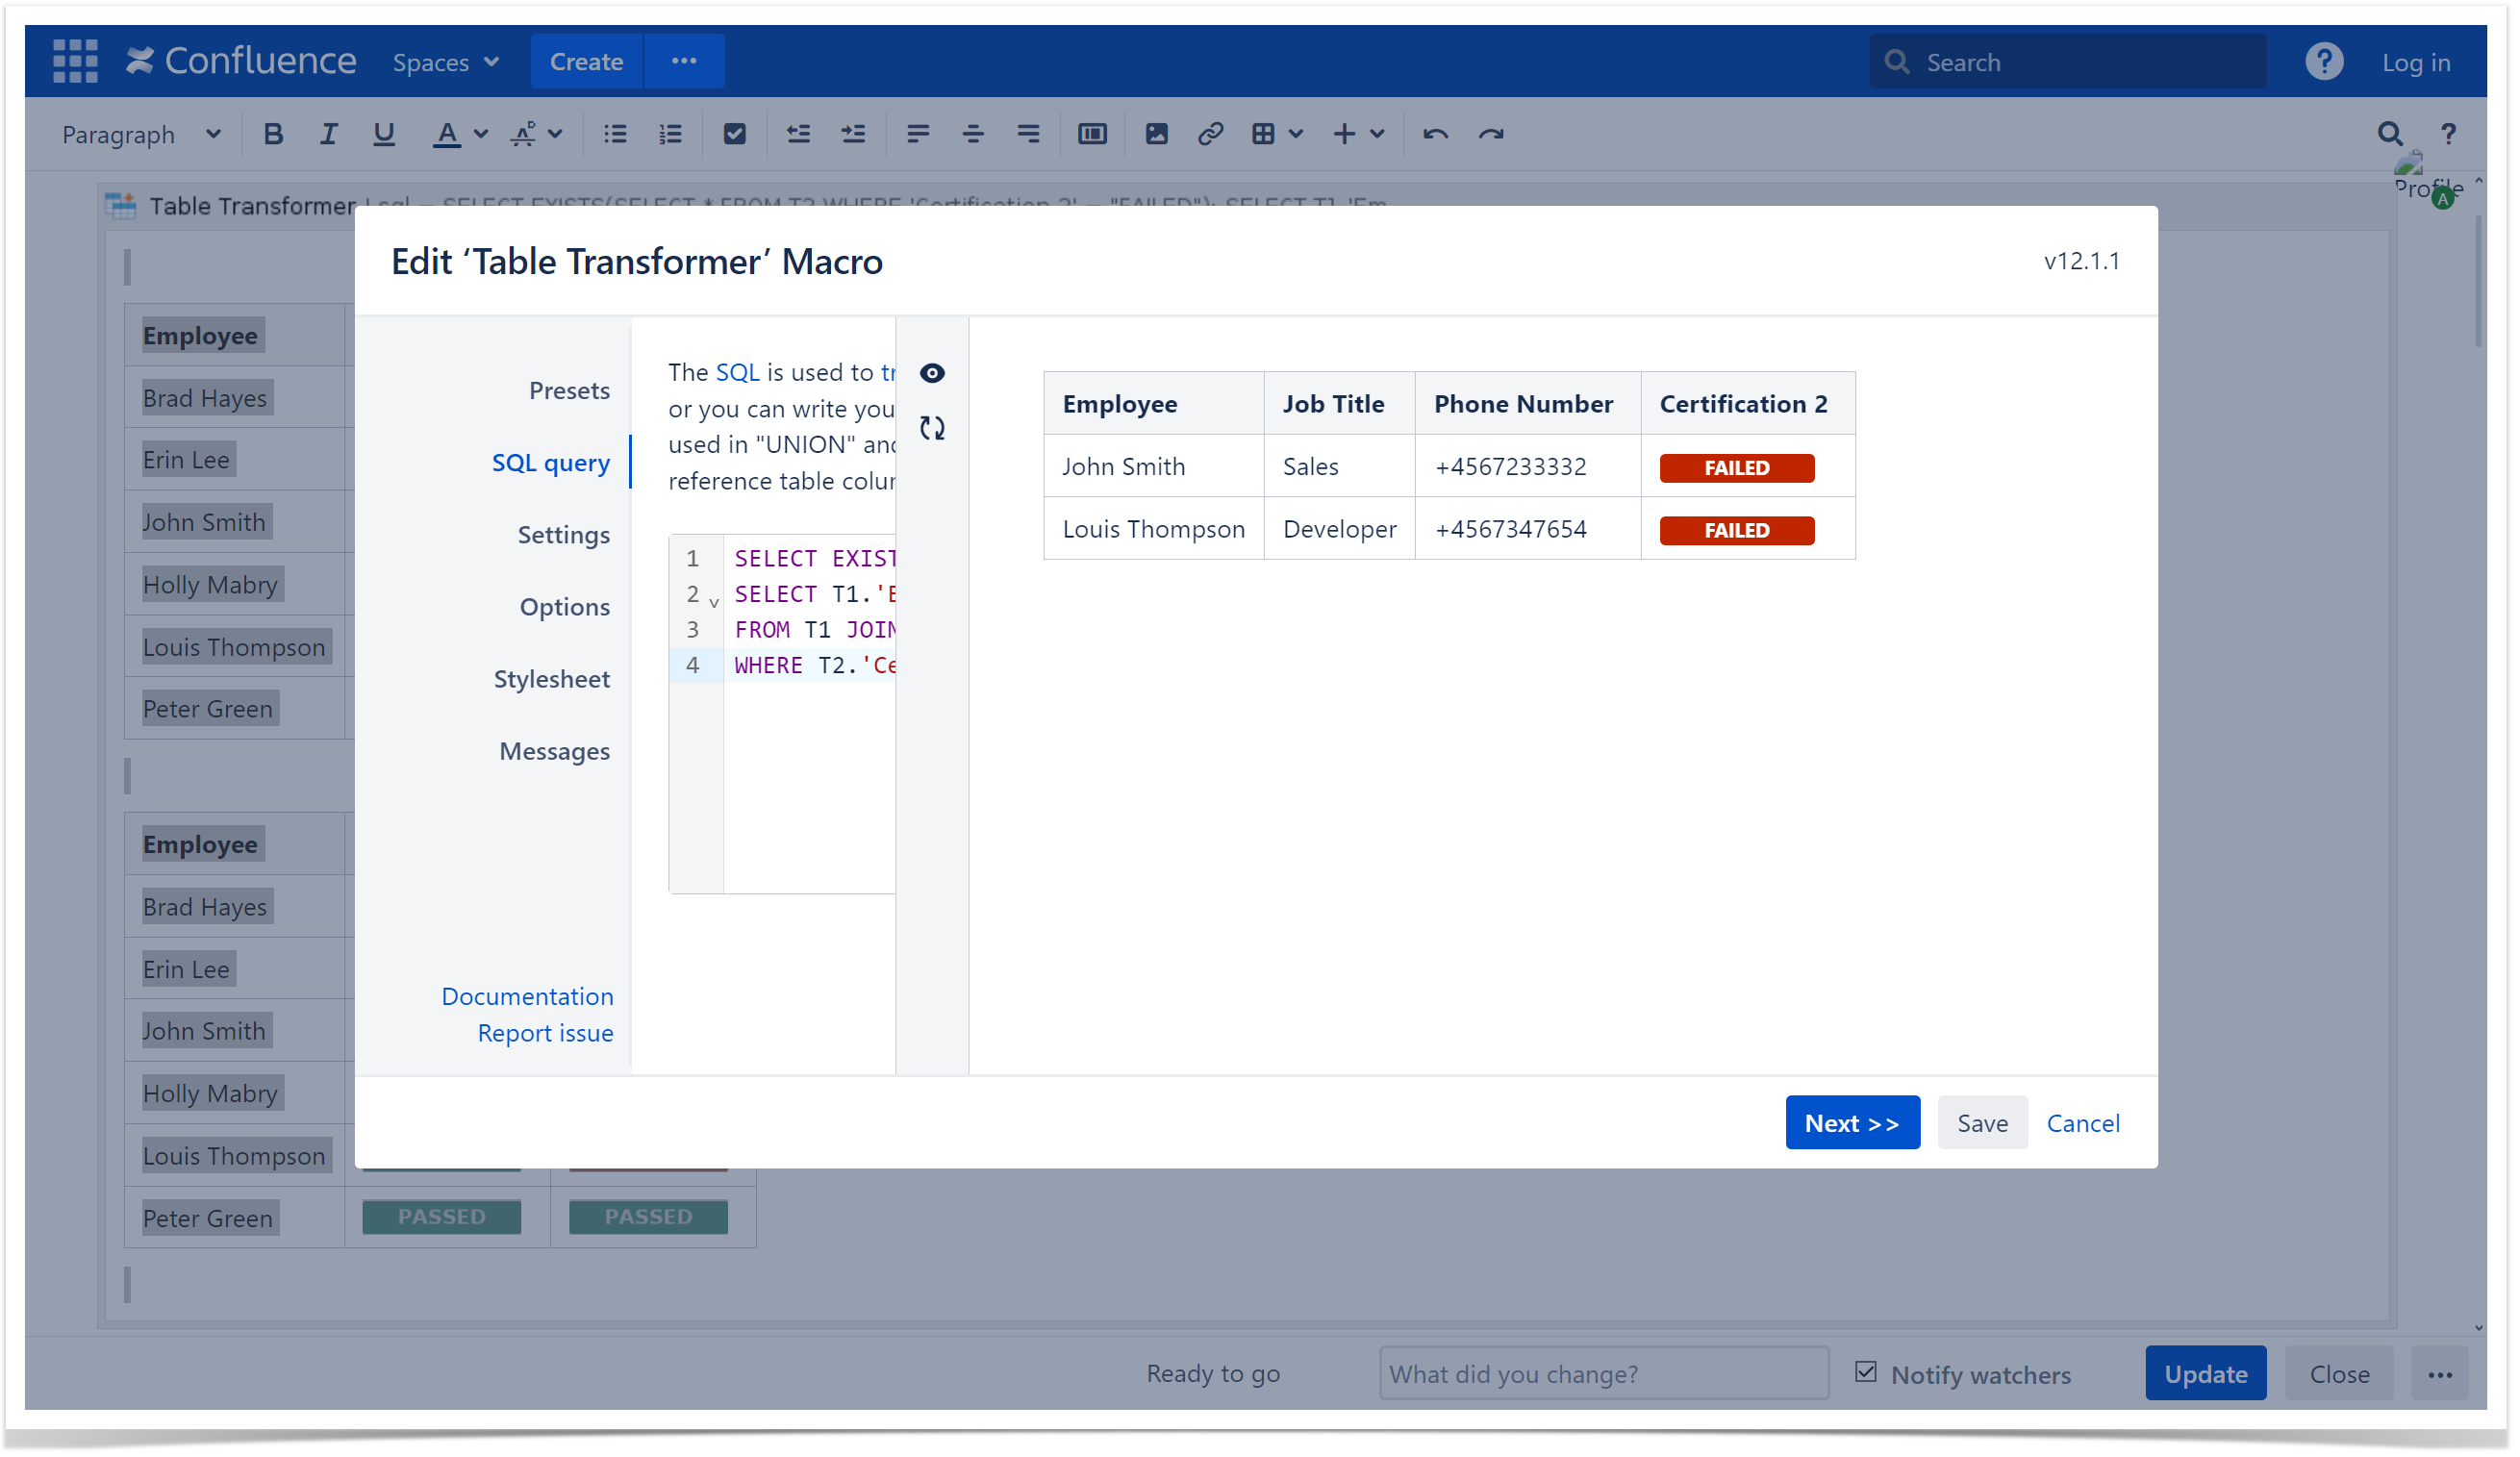Collapse code fold arrow on line 2
Viewport: 2520px width, 1457px height.
click(x=714, y=603)
